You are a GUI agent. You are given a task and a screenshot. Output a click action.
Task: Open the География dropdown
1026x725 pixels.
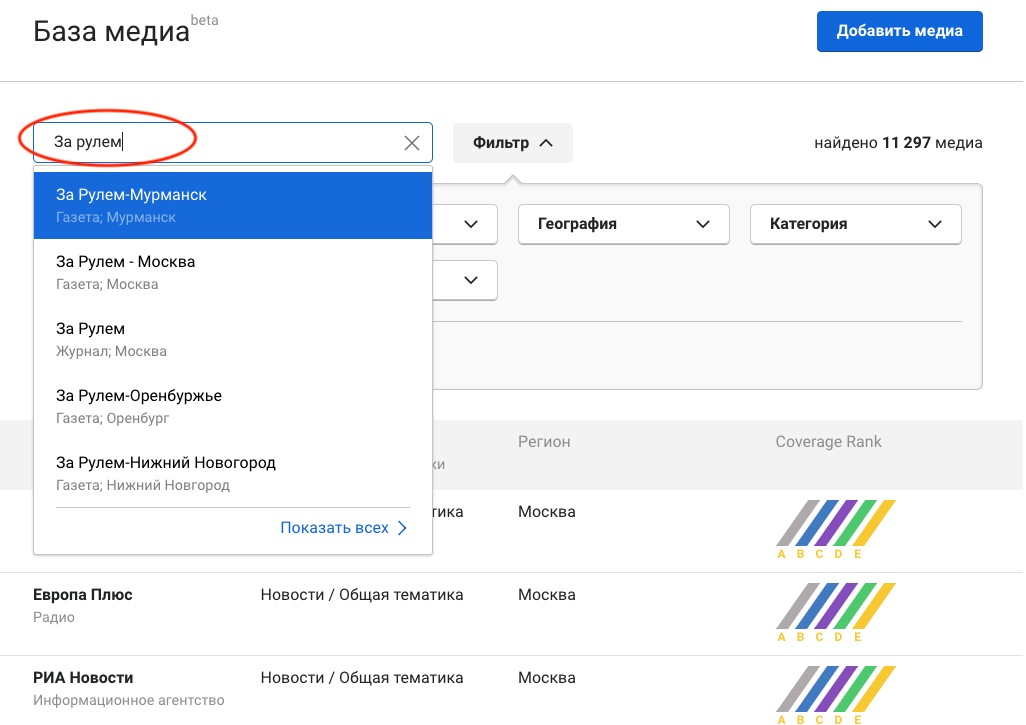tap(624, 224)
